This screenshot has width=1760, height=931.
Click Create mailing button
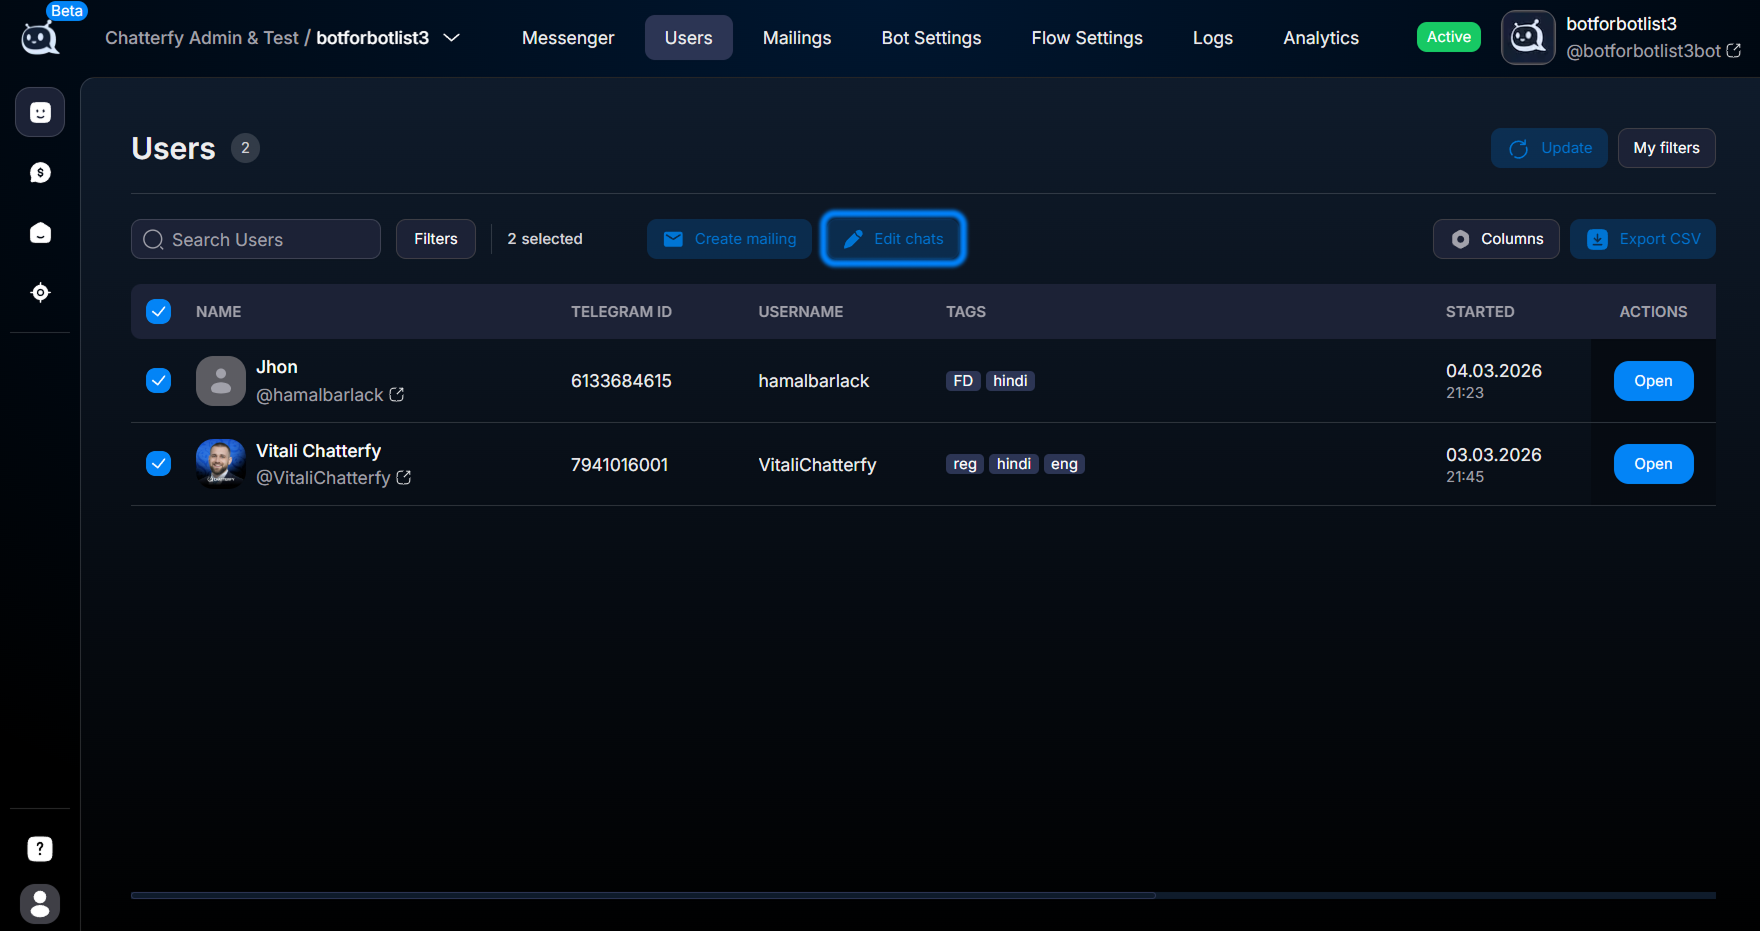tap(729, 239)
